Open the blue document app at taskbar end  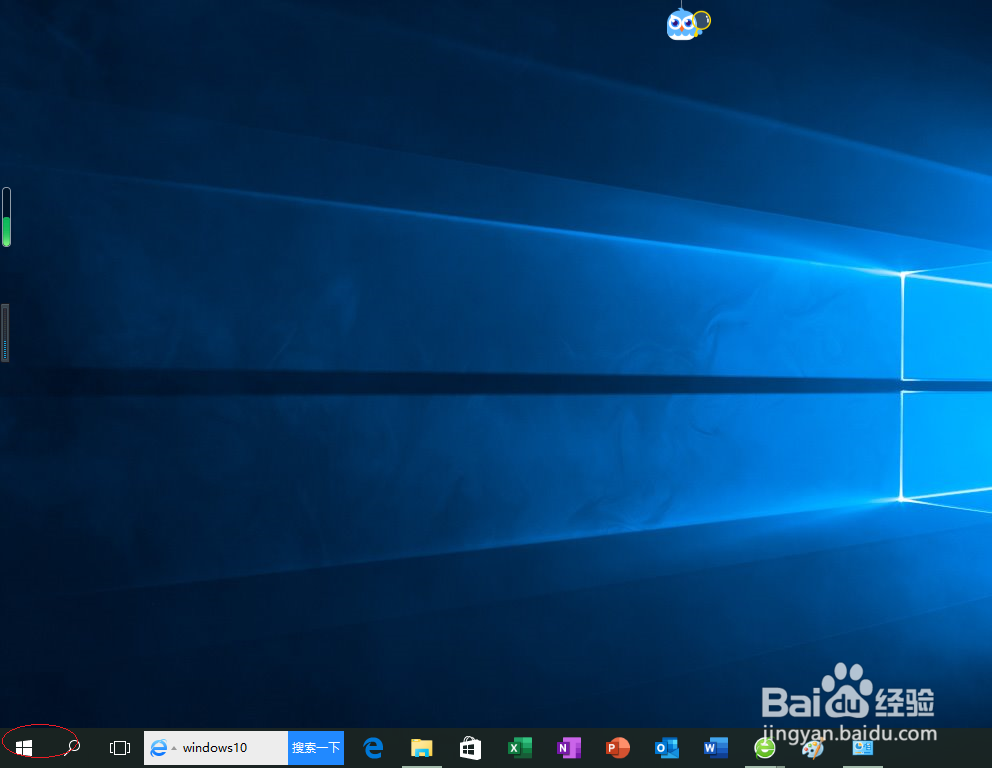[x=861, y=747]
